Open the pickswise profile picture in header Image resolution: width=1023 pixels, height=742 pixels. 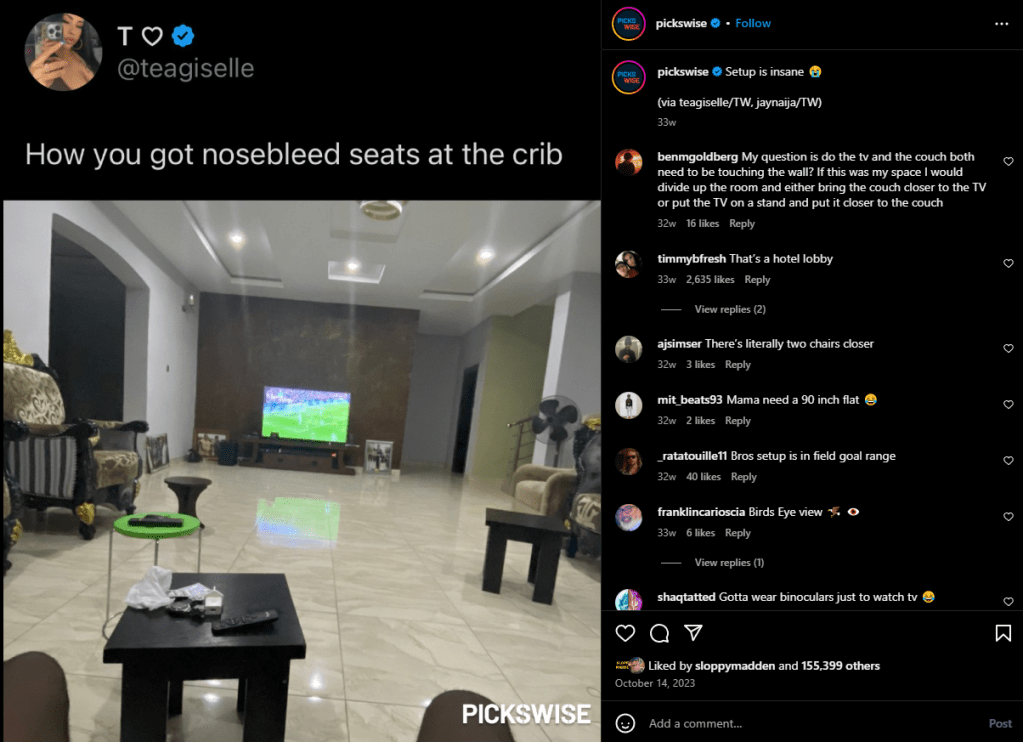[x=628, y=23]
